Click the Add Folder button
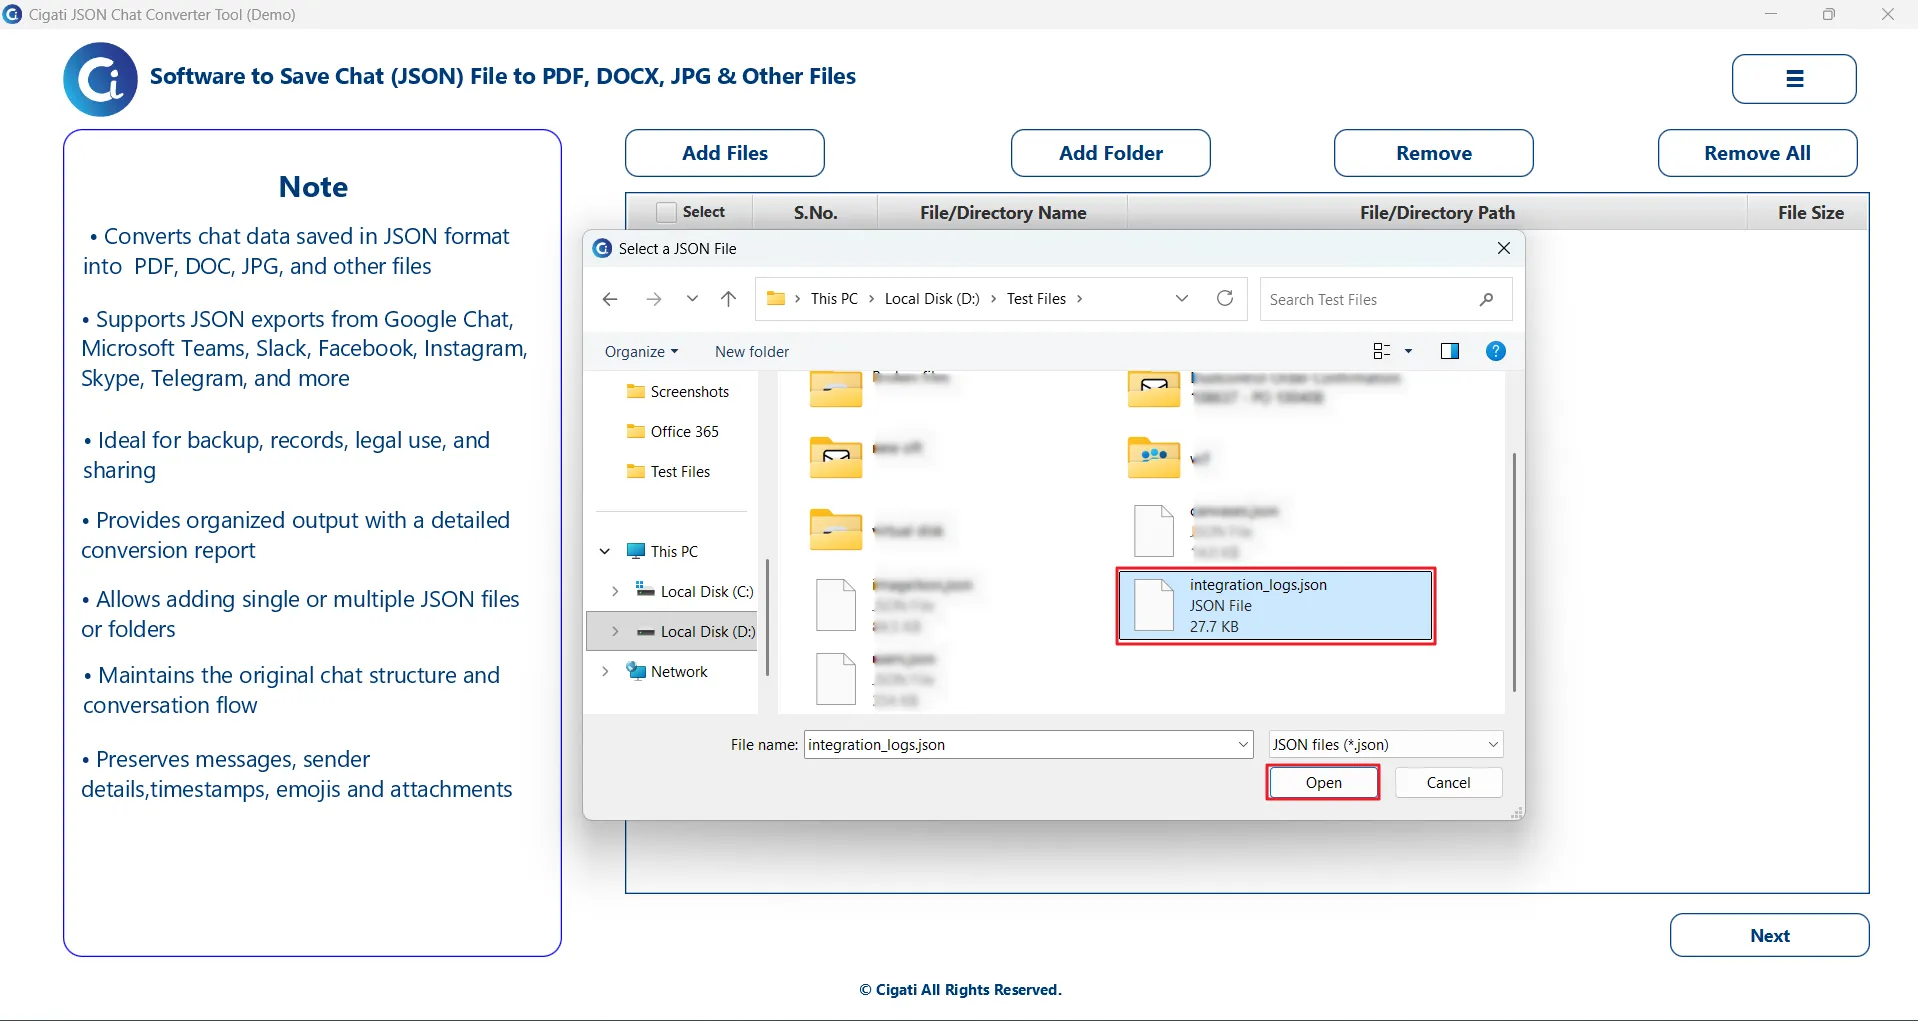Image resolution: width=1918 pixels, height=1021 pixels. coord(1110,153)
